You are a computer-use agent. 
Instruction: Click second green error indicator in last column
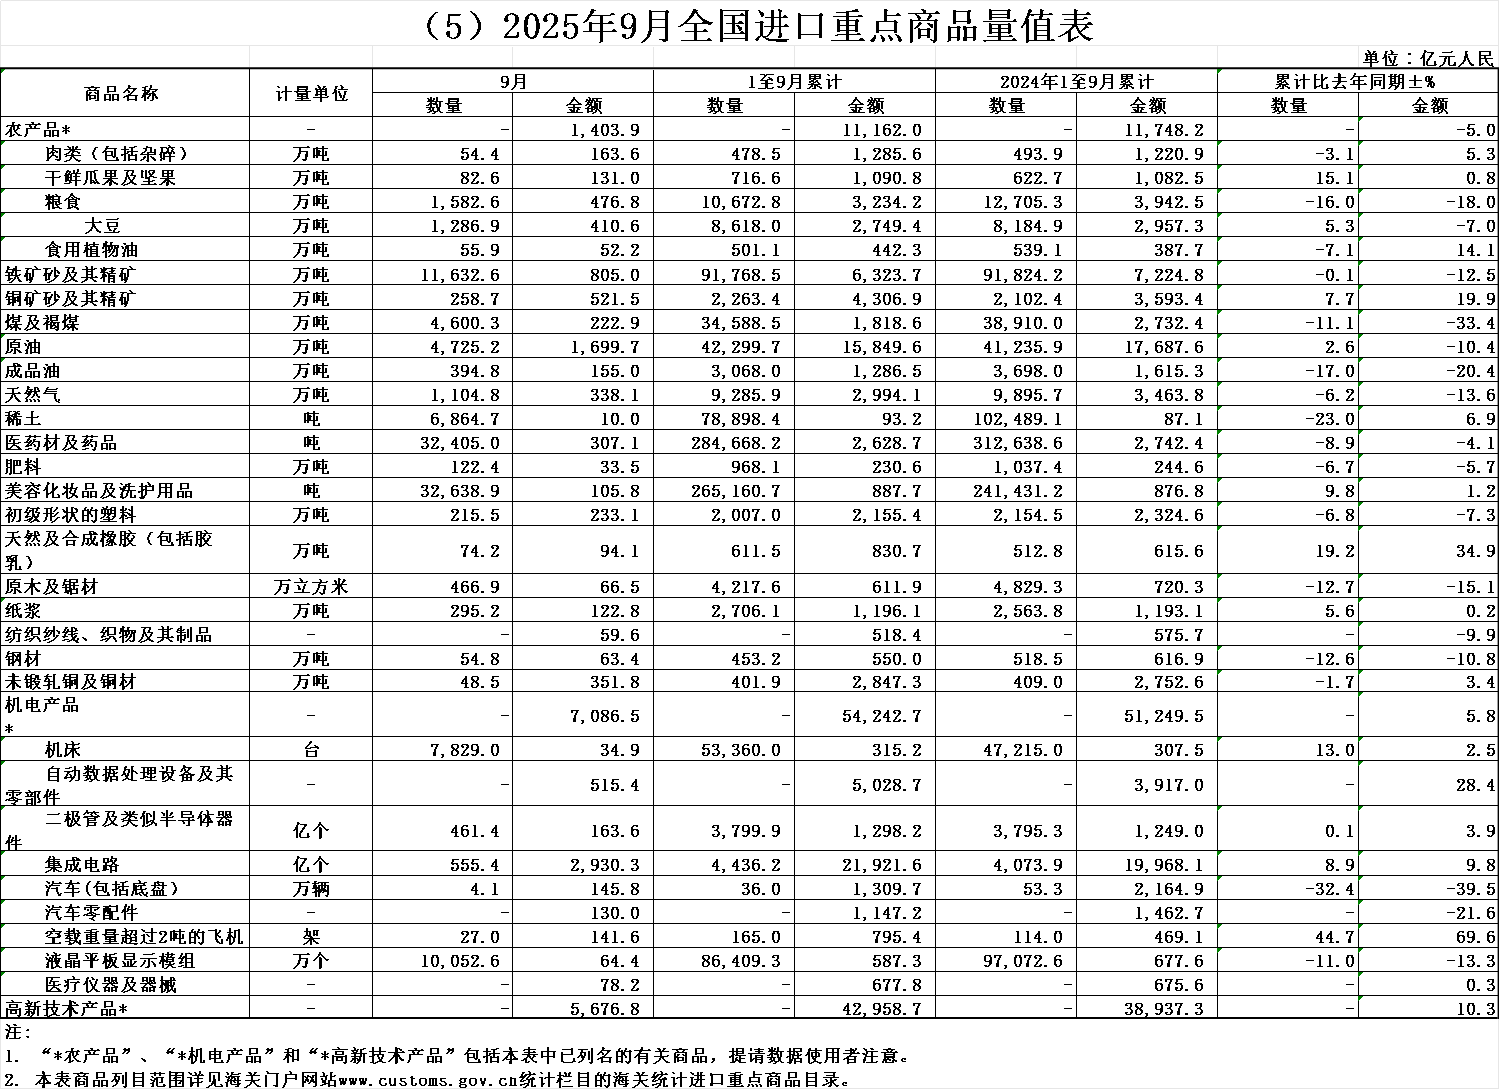pyautogui.click(x=1361, y=143)
